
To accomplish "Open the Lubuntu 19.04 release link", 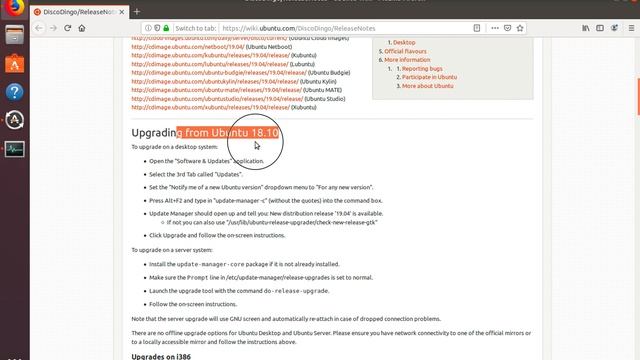I will [x=210, y=64].
